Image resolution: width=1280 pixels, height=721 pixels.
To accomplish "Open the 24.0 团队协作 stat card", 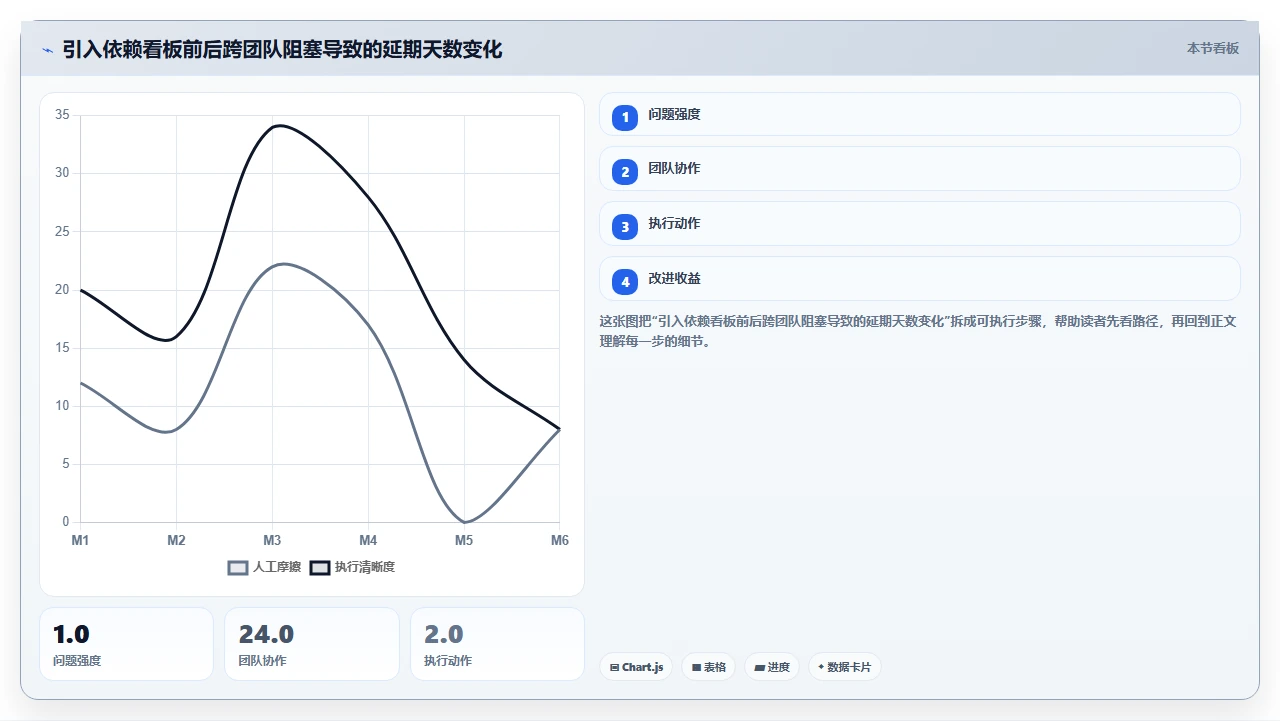I will [312, 644].
